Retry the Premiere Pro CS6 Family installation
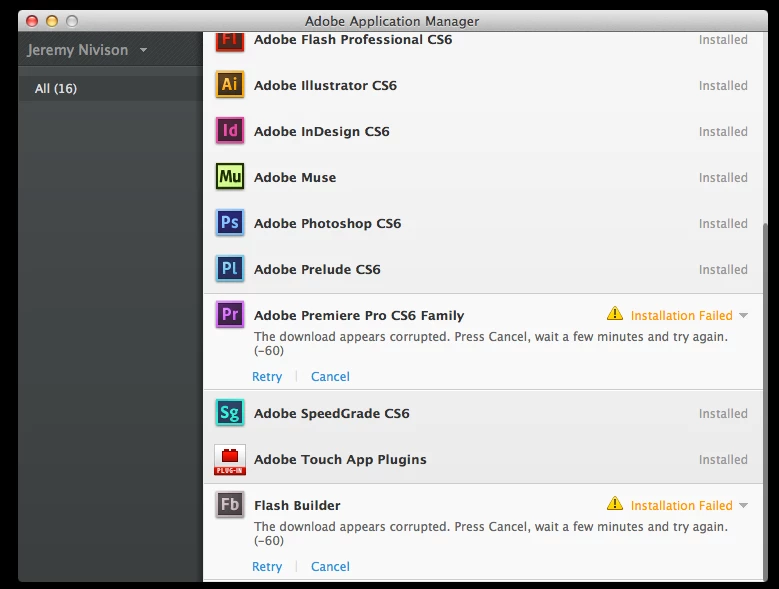Viewport: 779px width, 589px height. click(267, 377)
